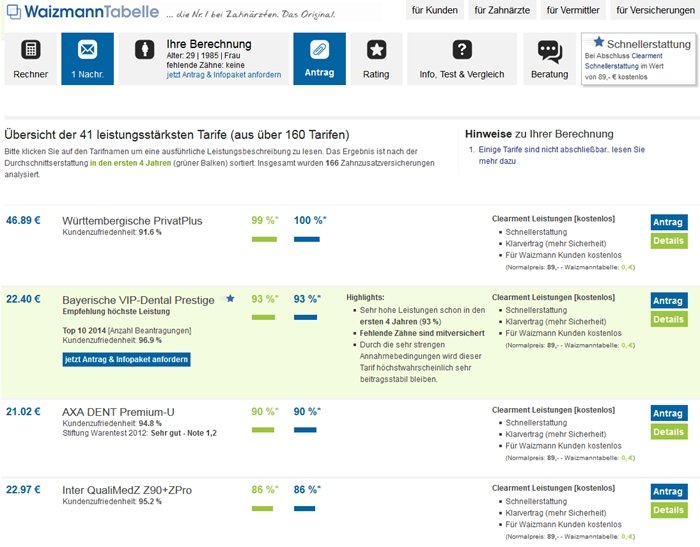Viewport: 700px width, 547px height.
Task: Click the price 46.89 €
Action: click(x=23, y=220)
